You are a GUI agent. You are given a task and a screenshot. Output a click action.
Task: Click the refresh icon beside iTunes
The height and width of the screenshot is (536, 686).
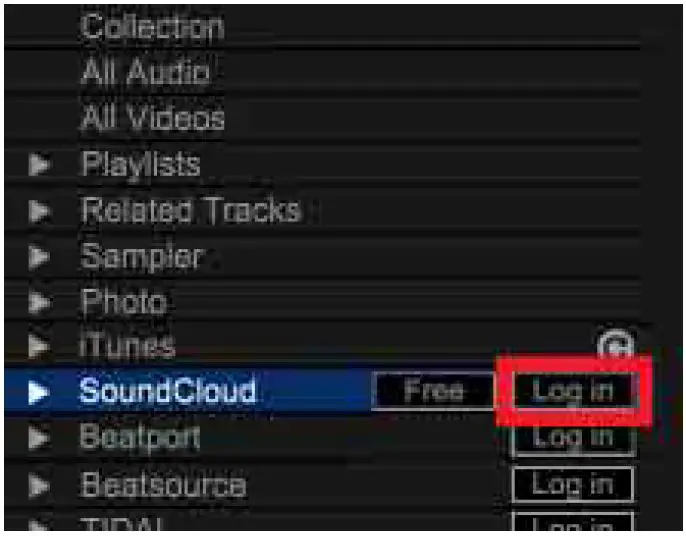[616, 344]
